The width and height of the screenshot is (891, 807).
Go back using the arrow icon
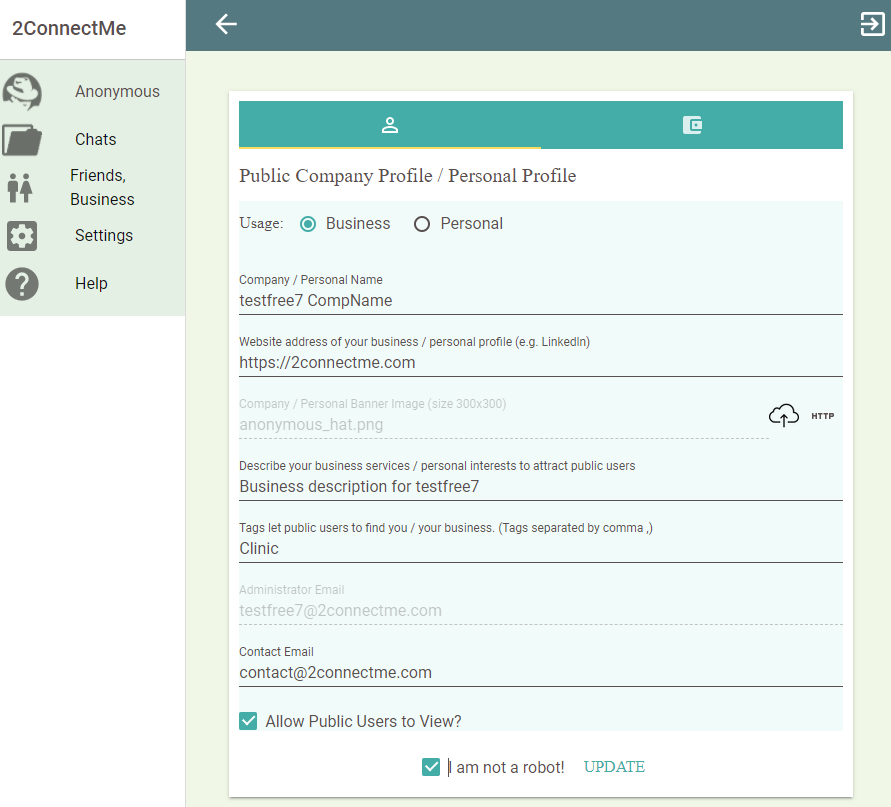(225, 24)
